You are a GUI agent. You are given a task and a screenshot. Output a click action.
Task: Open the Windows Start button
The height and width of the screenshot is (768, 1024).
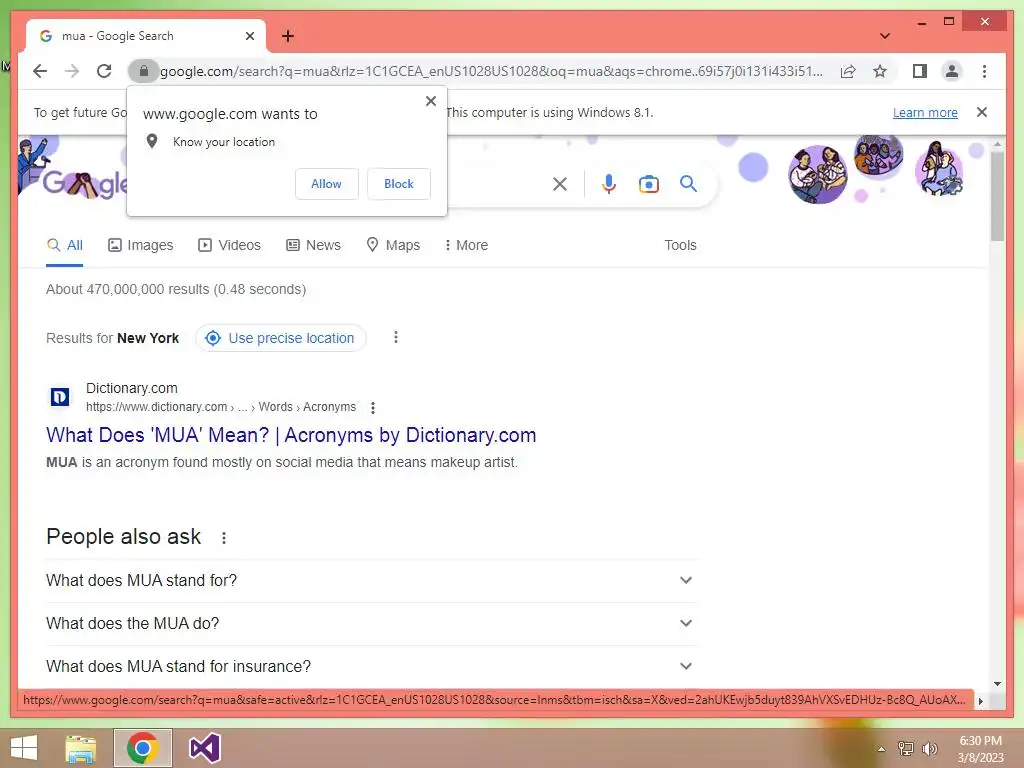(x=24, y=748)
